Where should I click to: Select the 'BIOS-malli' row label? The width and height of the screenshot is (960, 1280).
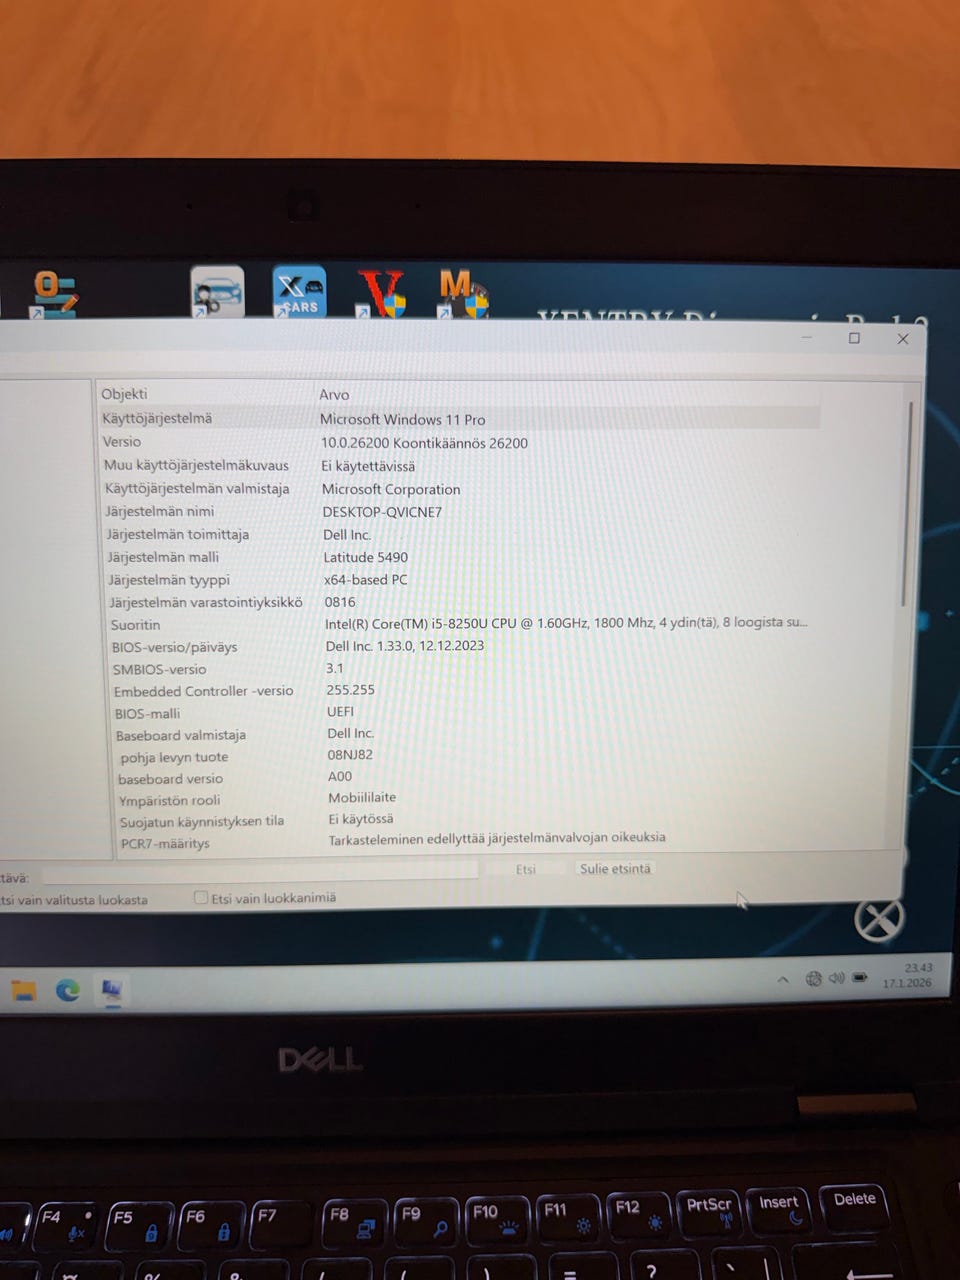pyautogui.click(x=147, y=714)
